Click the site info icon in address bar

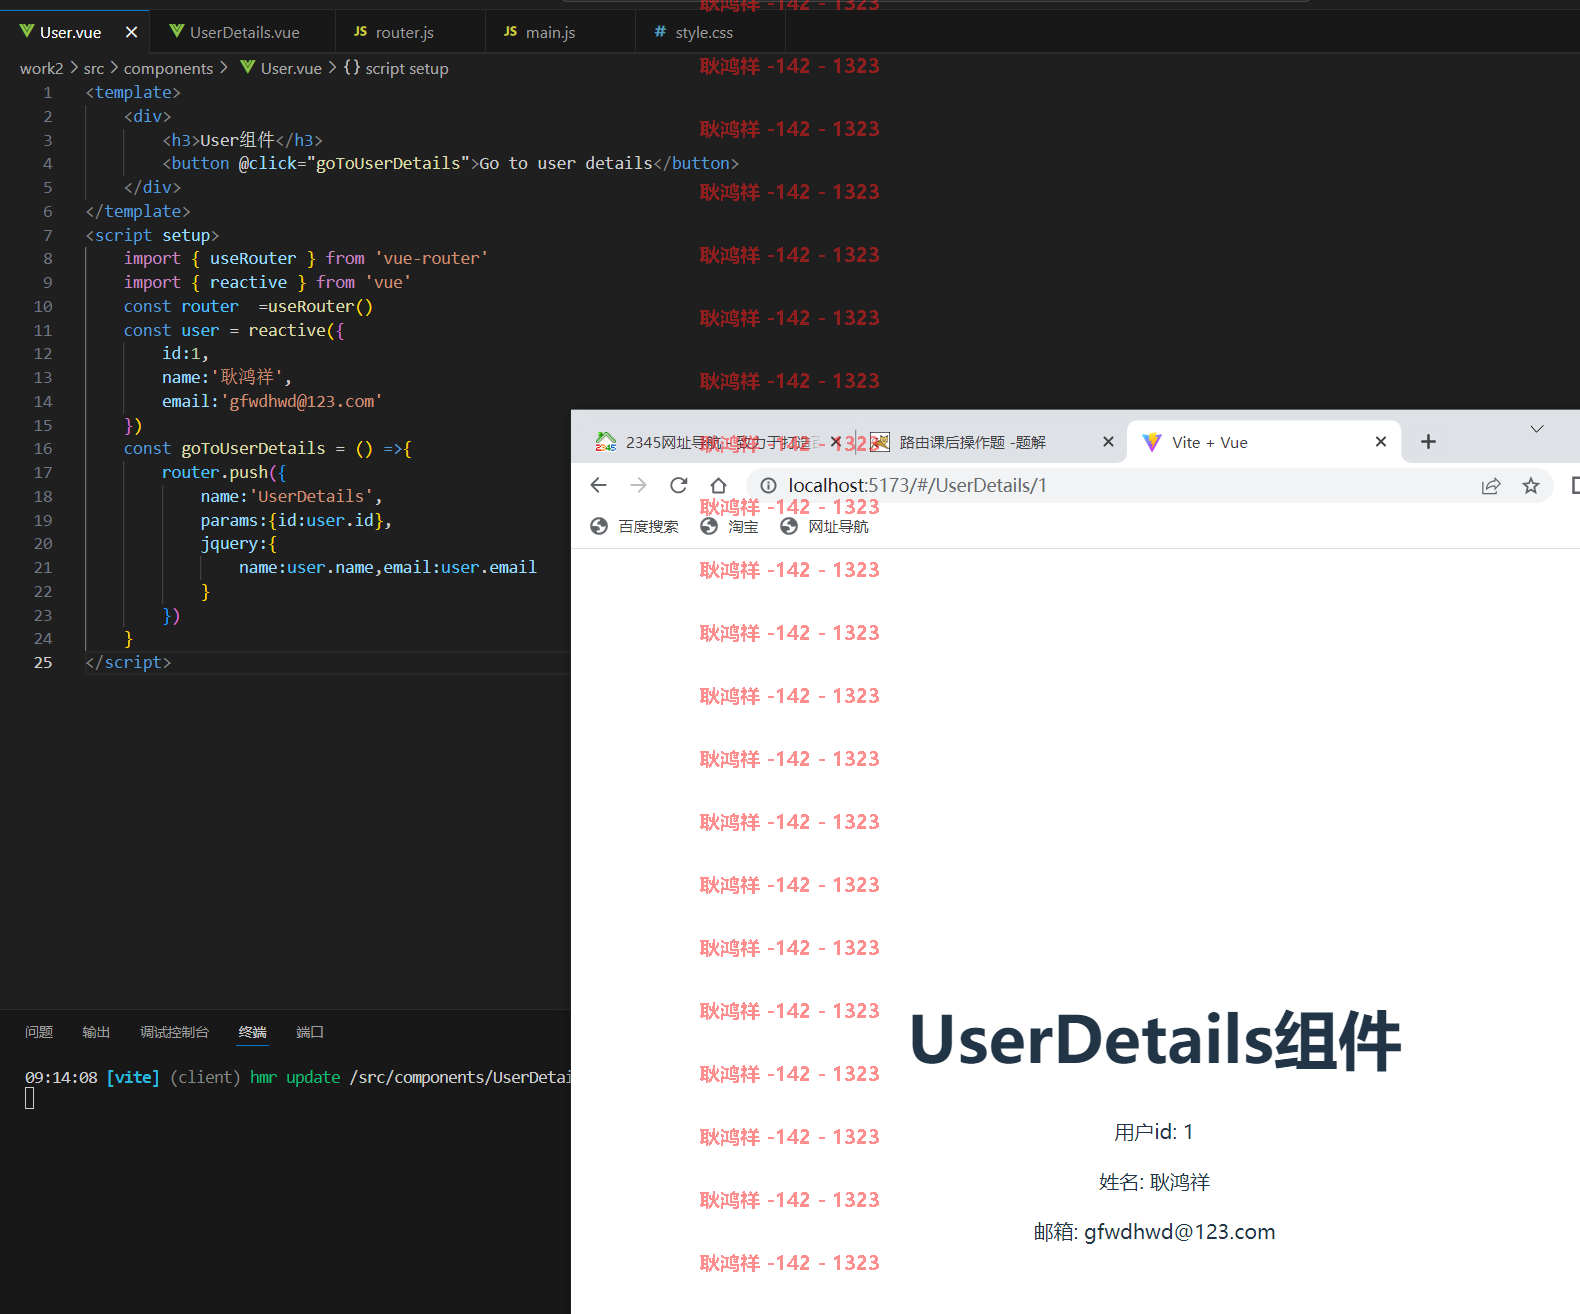click(768, 485)
